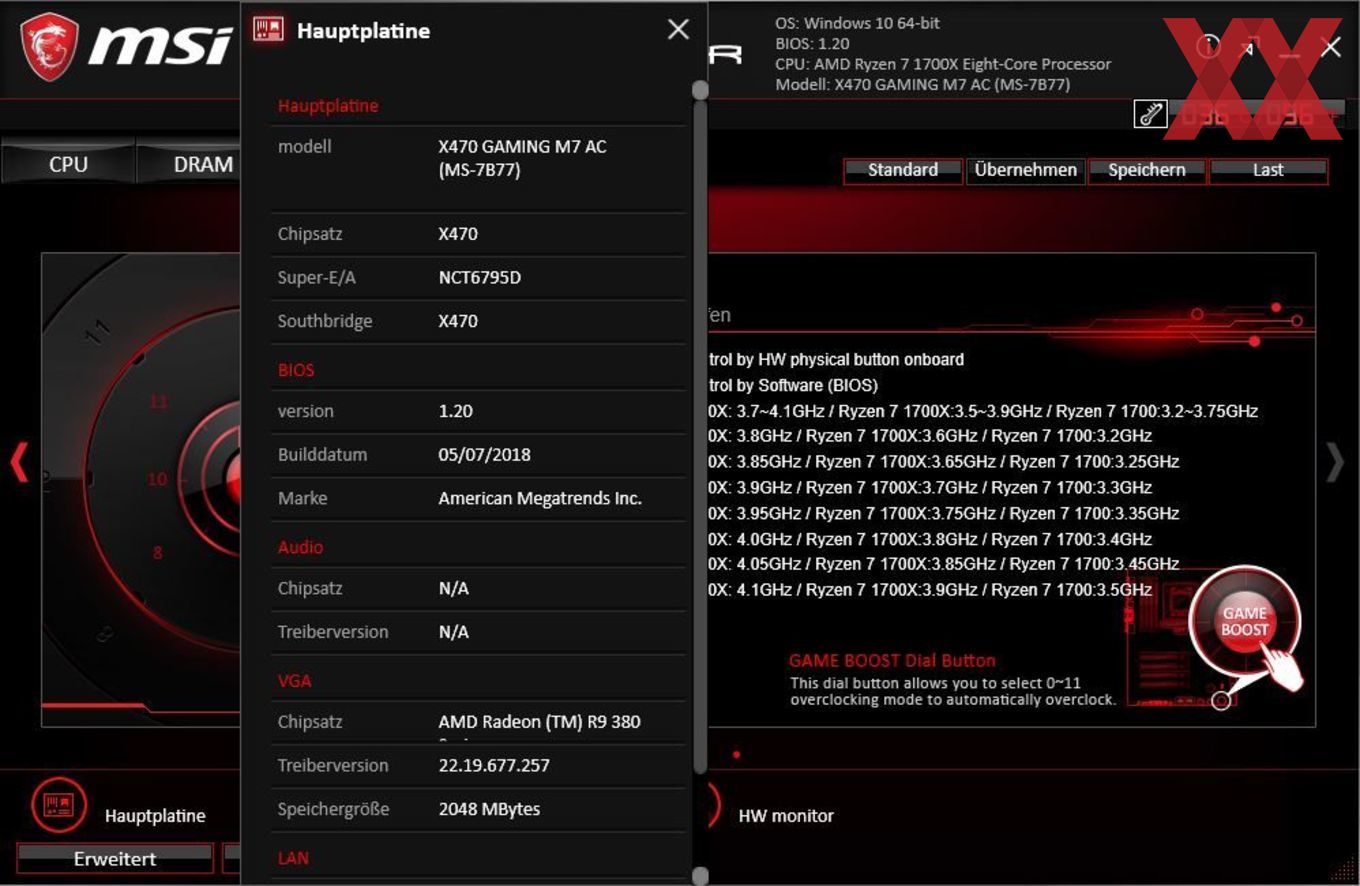The image size is (1360, 886).
Task: Open the thermometer temperature icon
Action: tap(1151, 114)
